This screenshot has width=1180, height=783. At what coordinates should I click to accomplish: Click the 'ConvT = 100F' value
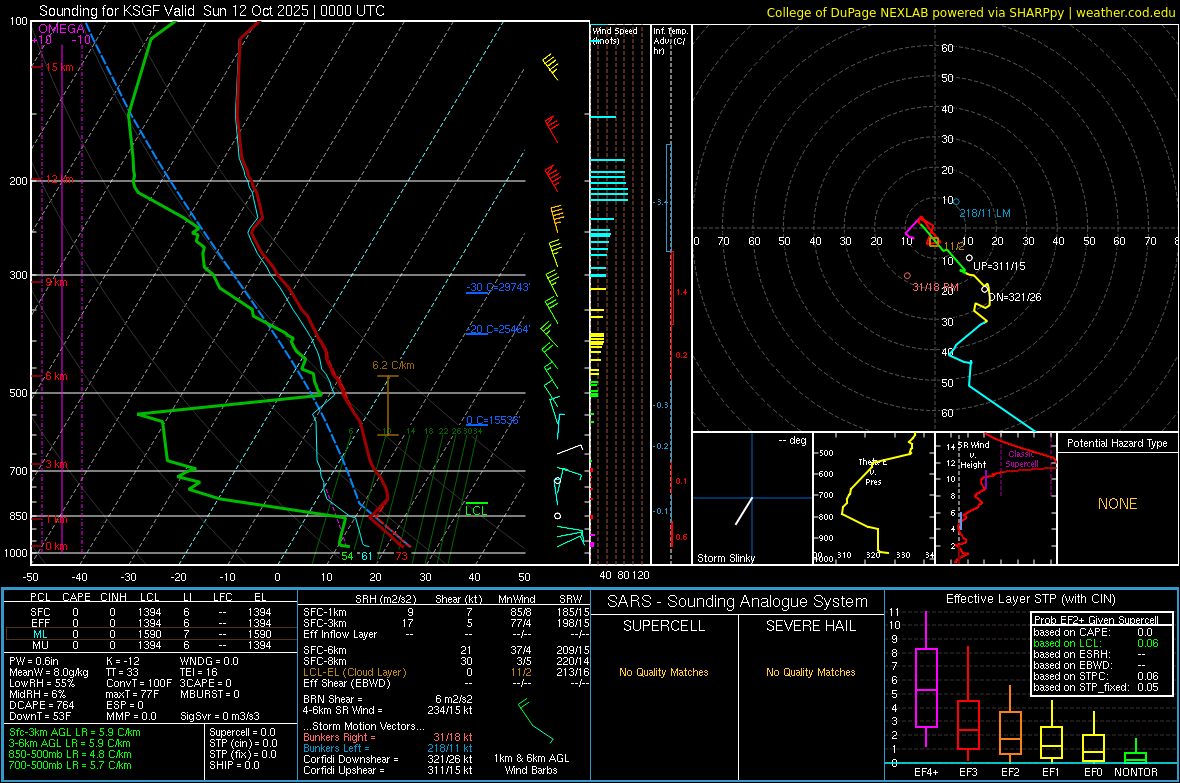pyautogui.click(x=139, y=683)
